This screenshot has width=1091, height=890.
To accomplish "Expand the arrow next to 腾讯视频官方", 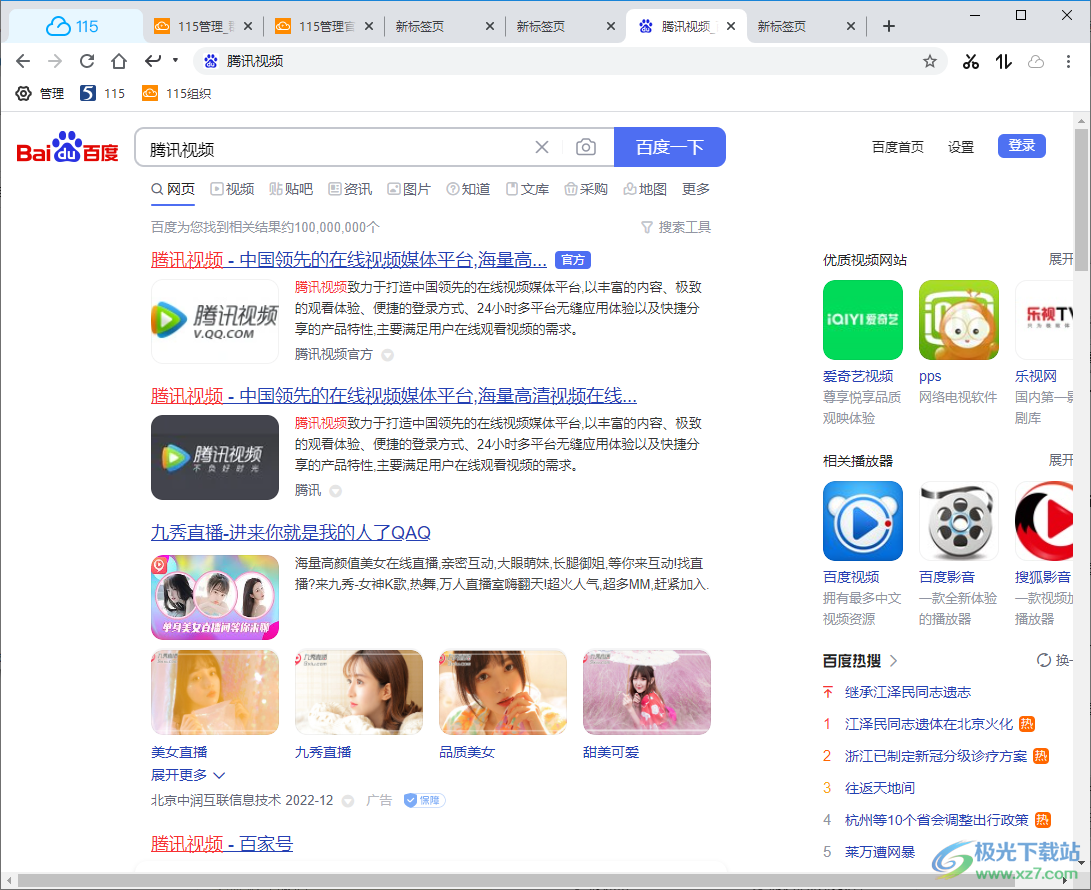I will pyautogui.click(x=388, y=356).
